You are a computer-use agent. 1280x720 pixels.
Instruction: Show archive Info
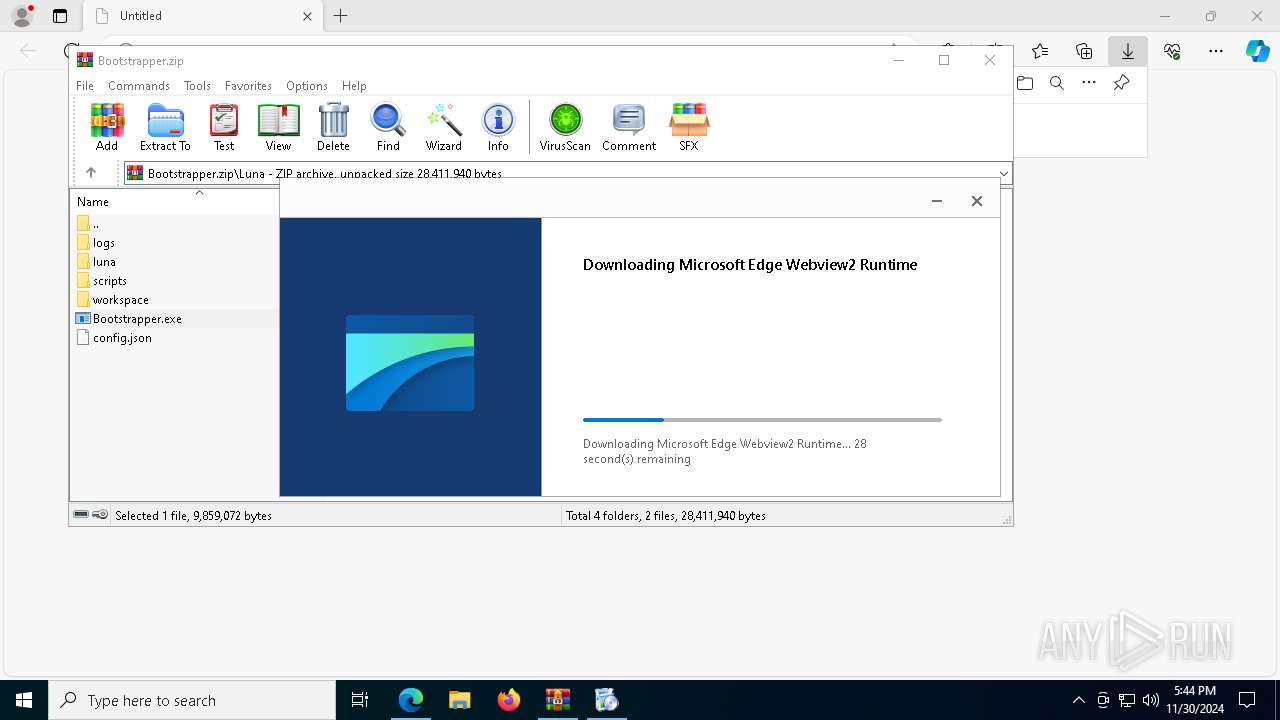point(498,127)
